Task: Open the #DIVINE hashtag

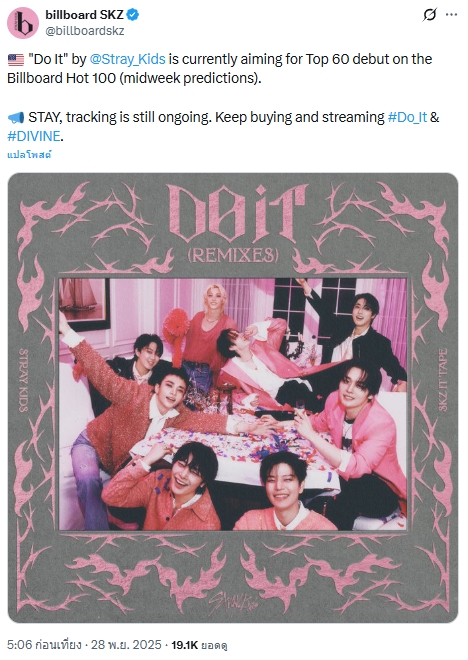Action: pyautogui.click(x=34, y=136)
